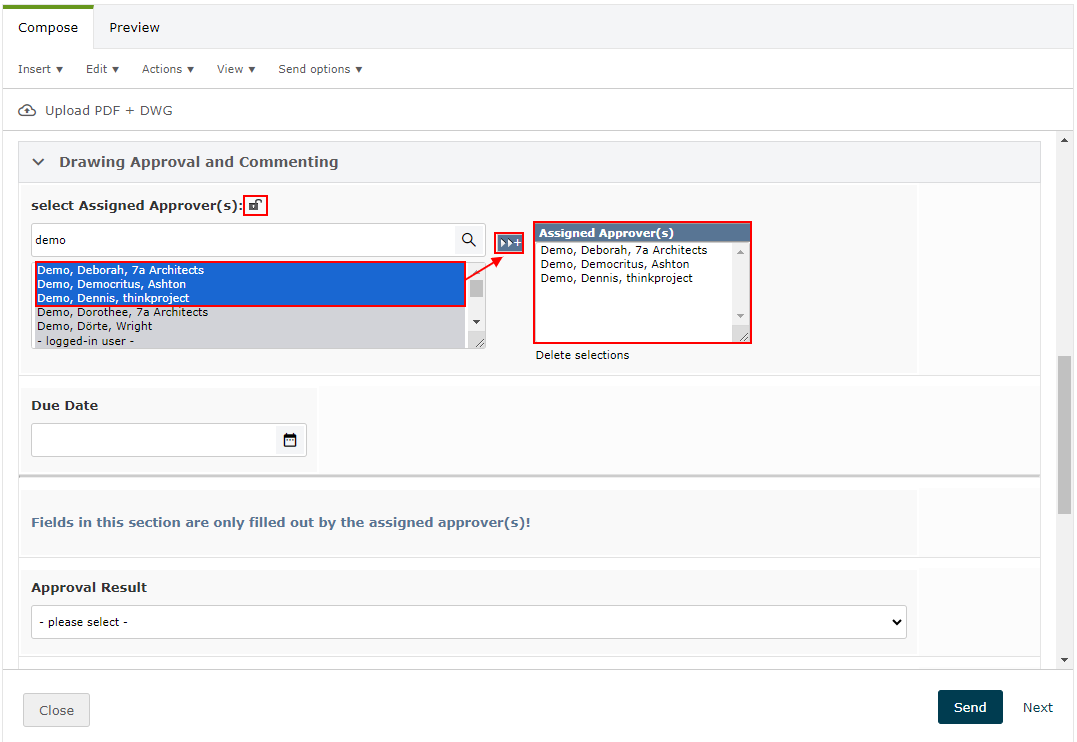
Task: Open the Insert menu
Action: 40,69
